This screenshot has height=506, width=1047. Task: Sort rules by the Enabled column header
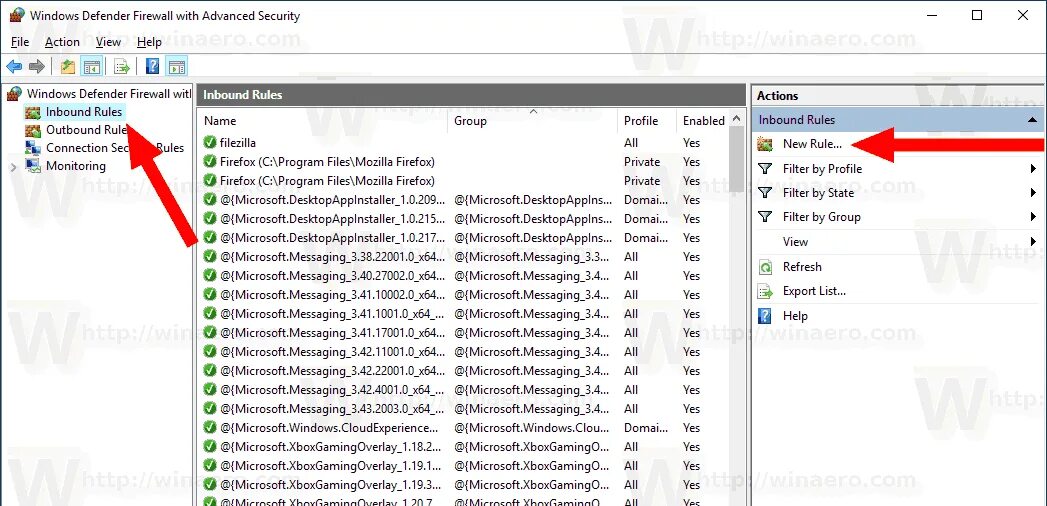[x=703, y=121]
